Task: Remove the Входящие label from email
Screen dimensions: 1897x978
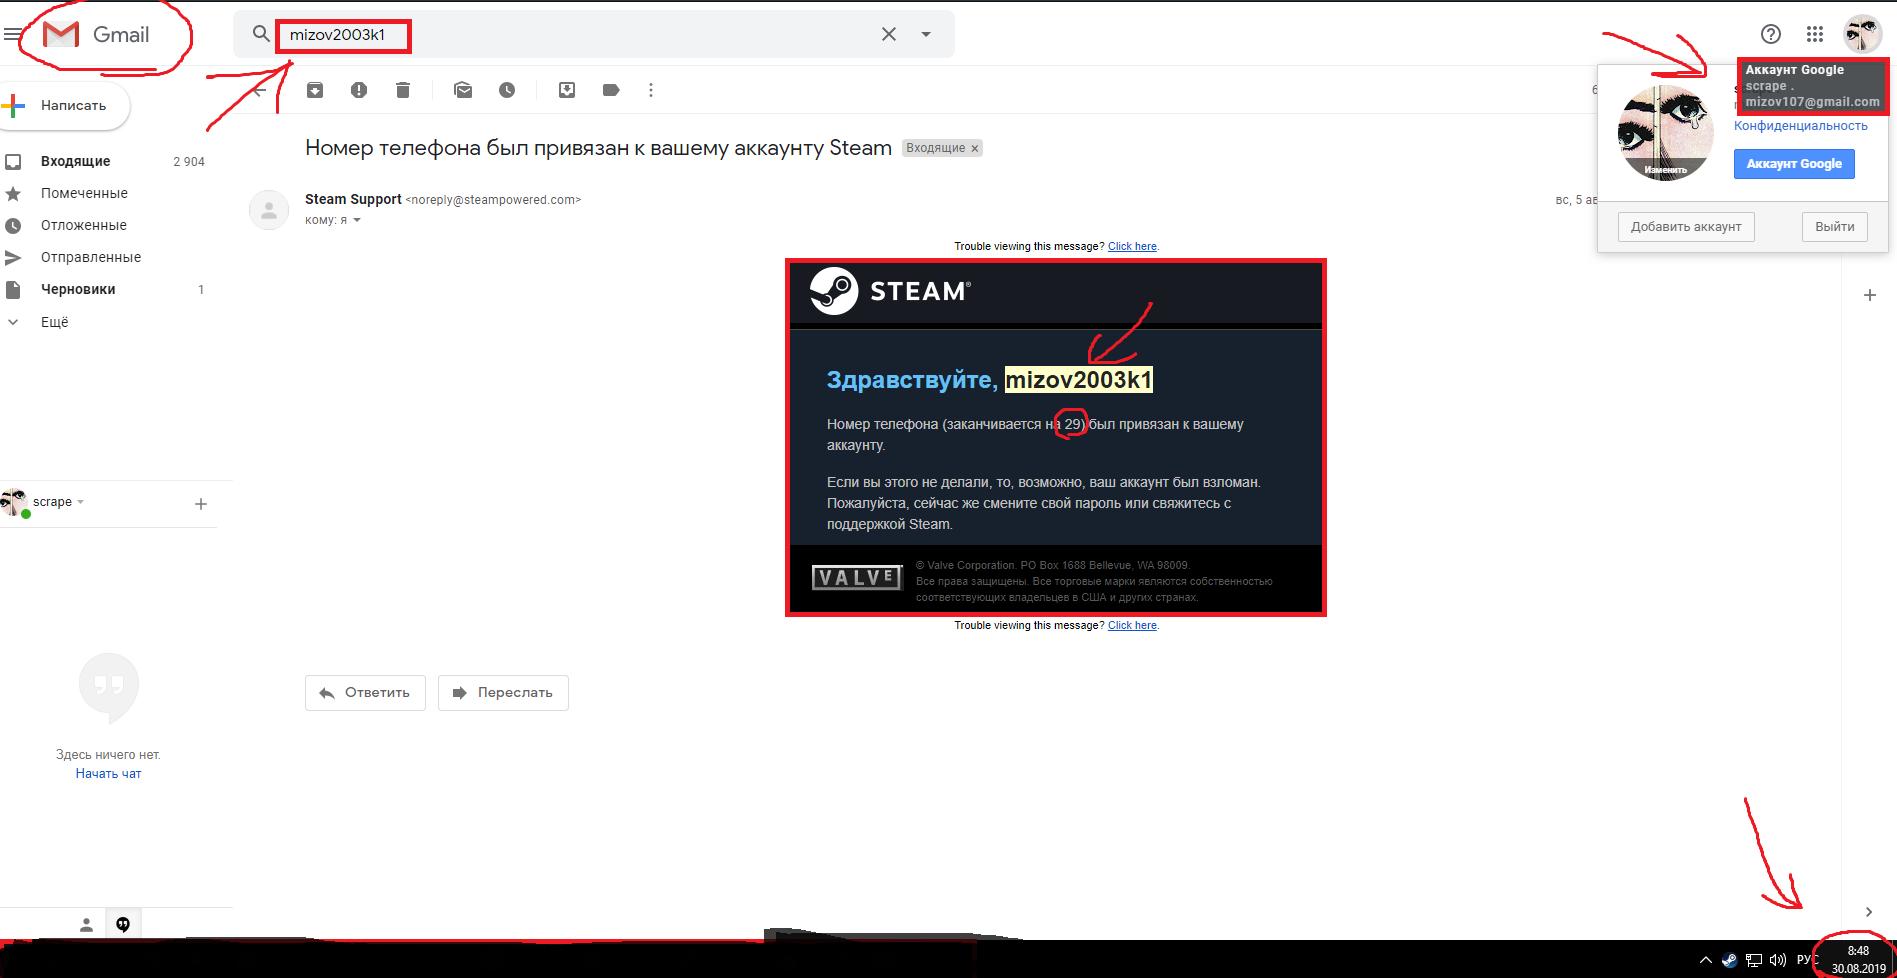Action: click(975, 148)
